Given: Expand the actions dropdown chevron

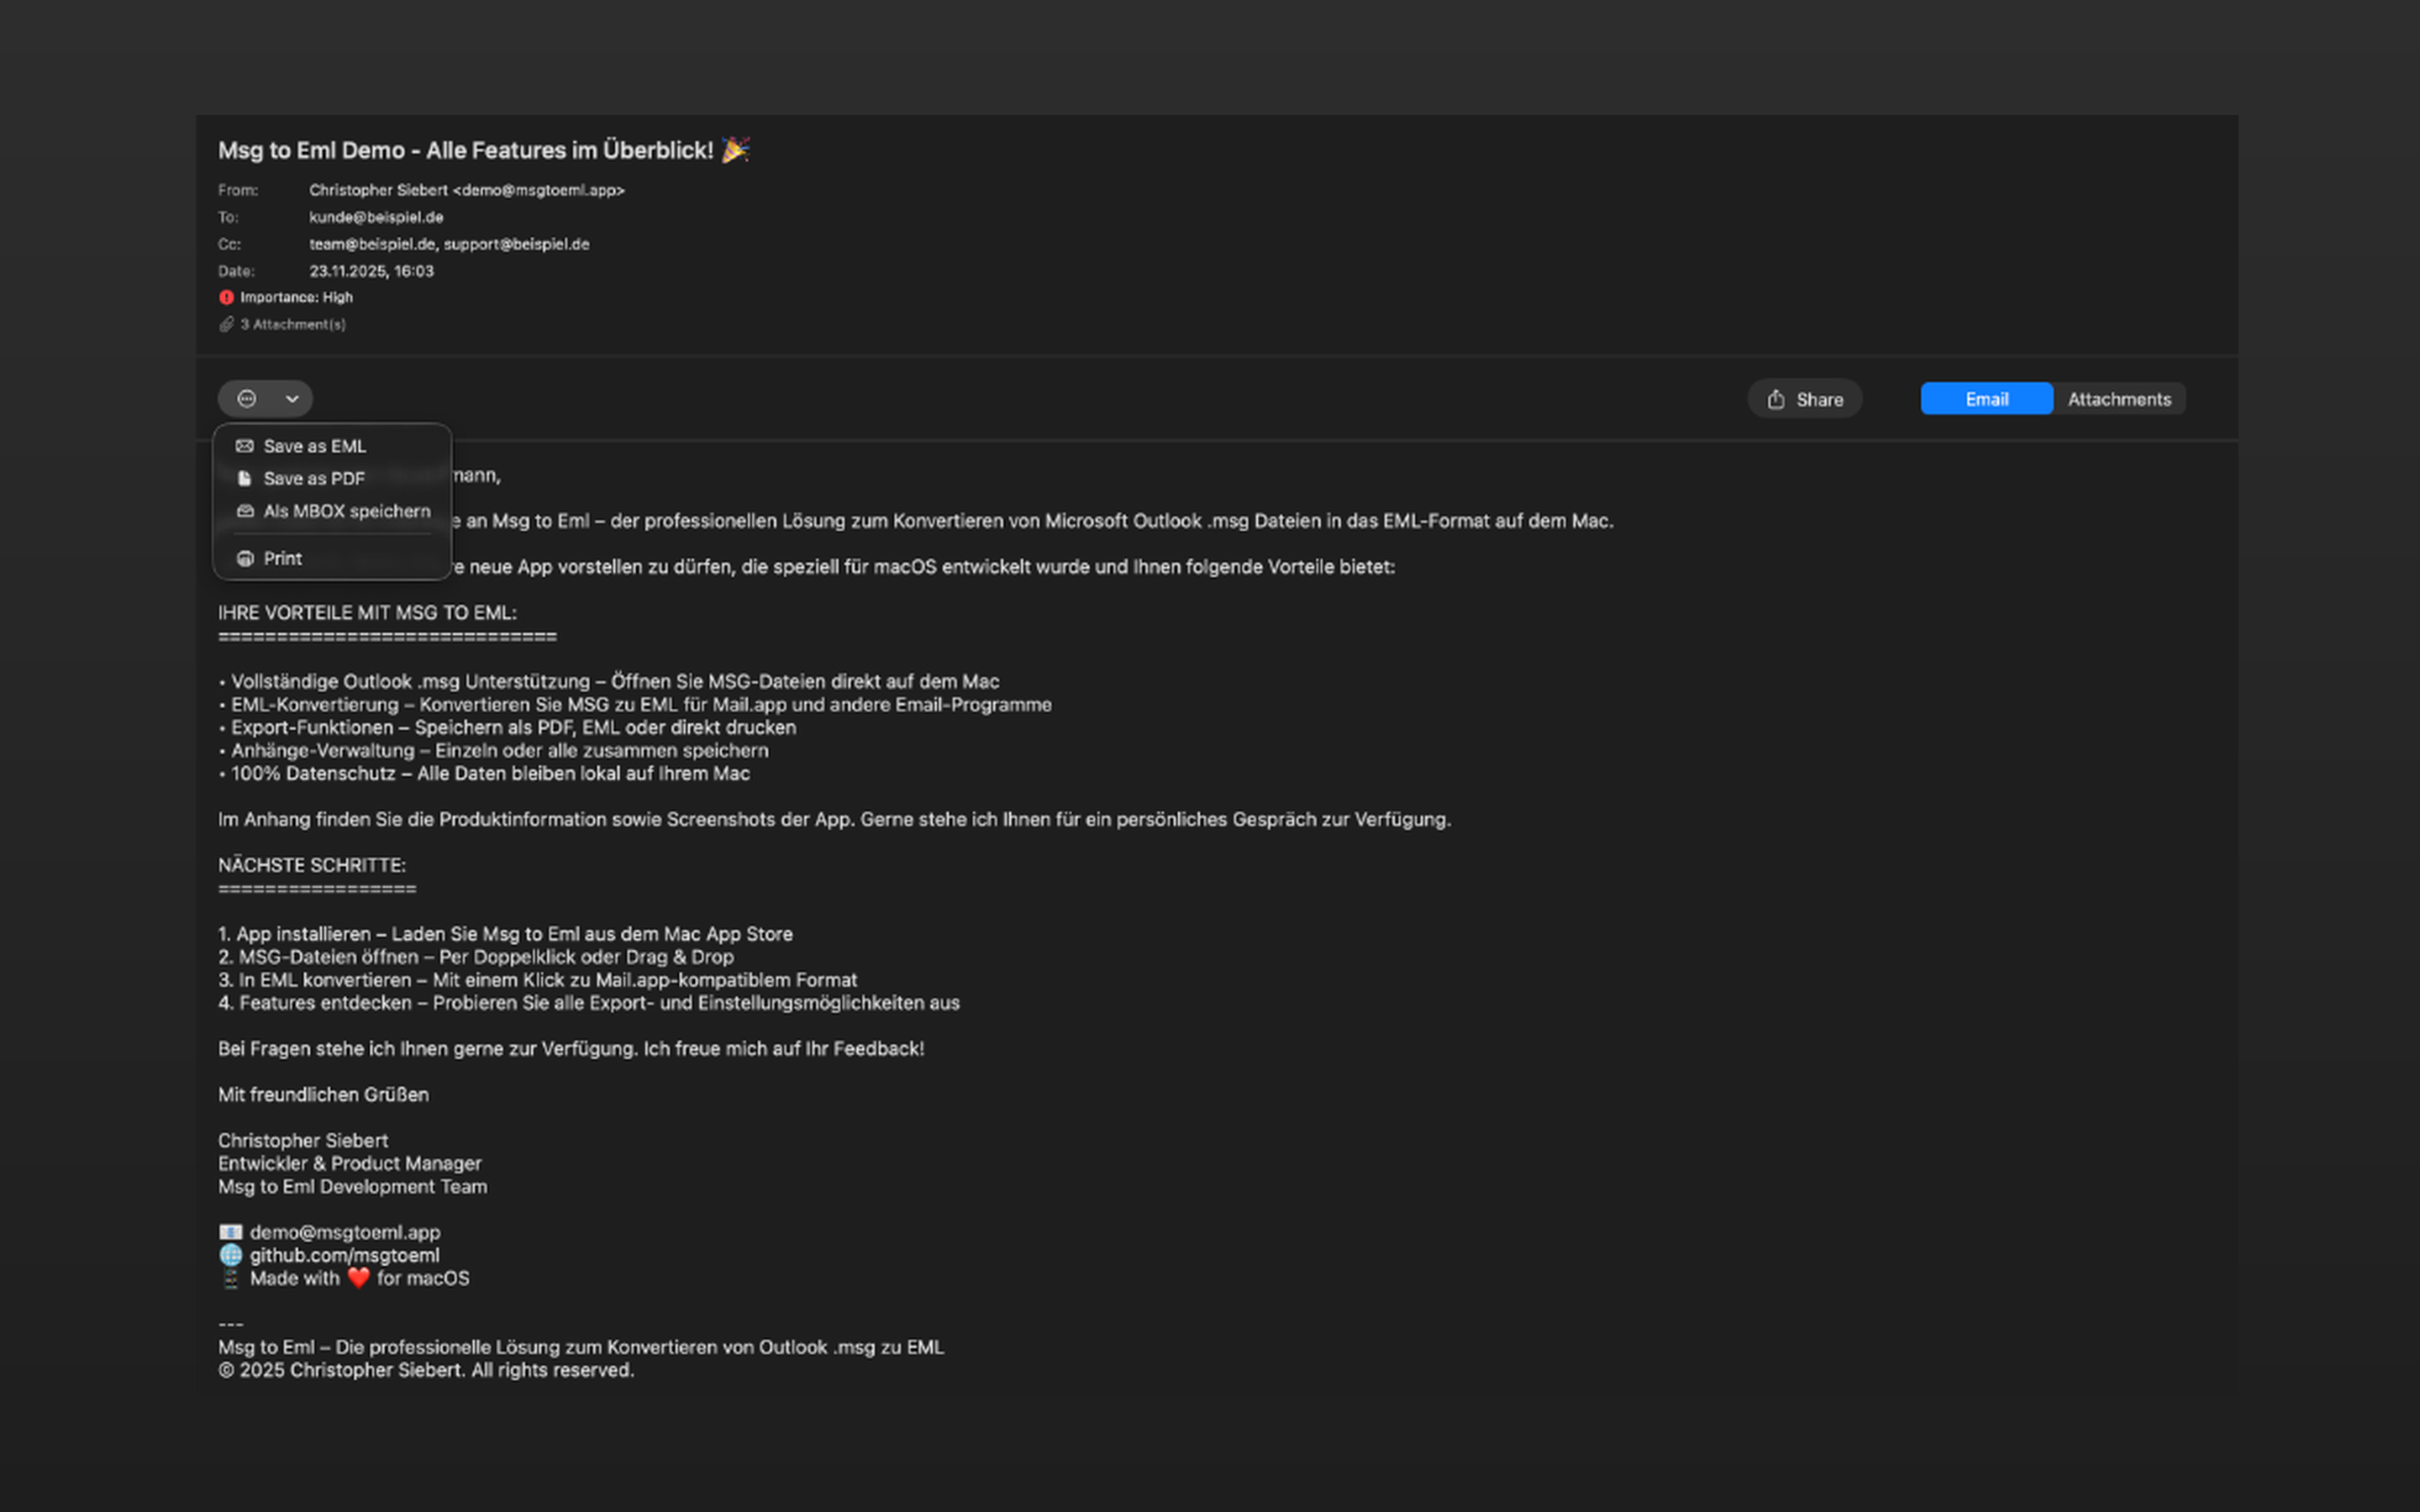Looking at the screenshot, I should (x=292, y=399).
